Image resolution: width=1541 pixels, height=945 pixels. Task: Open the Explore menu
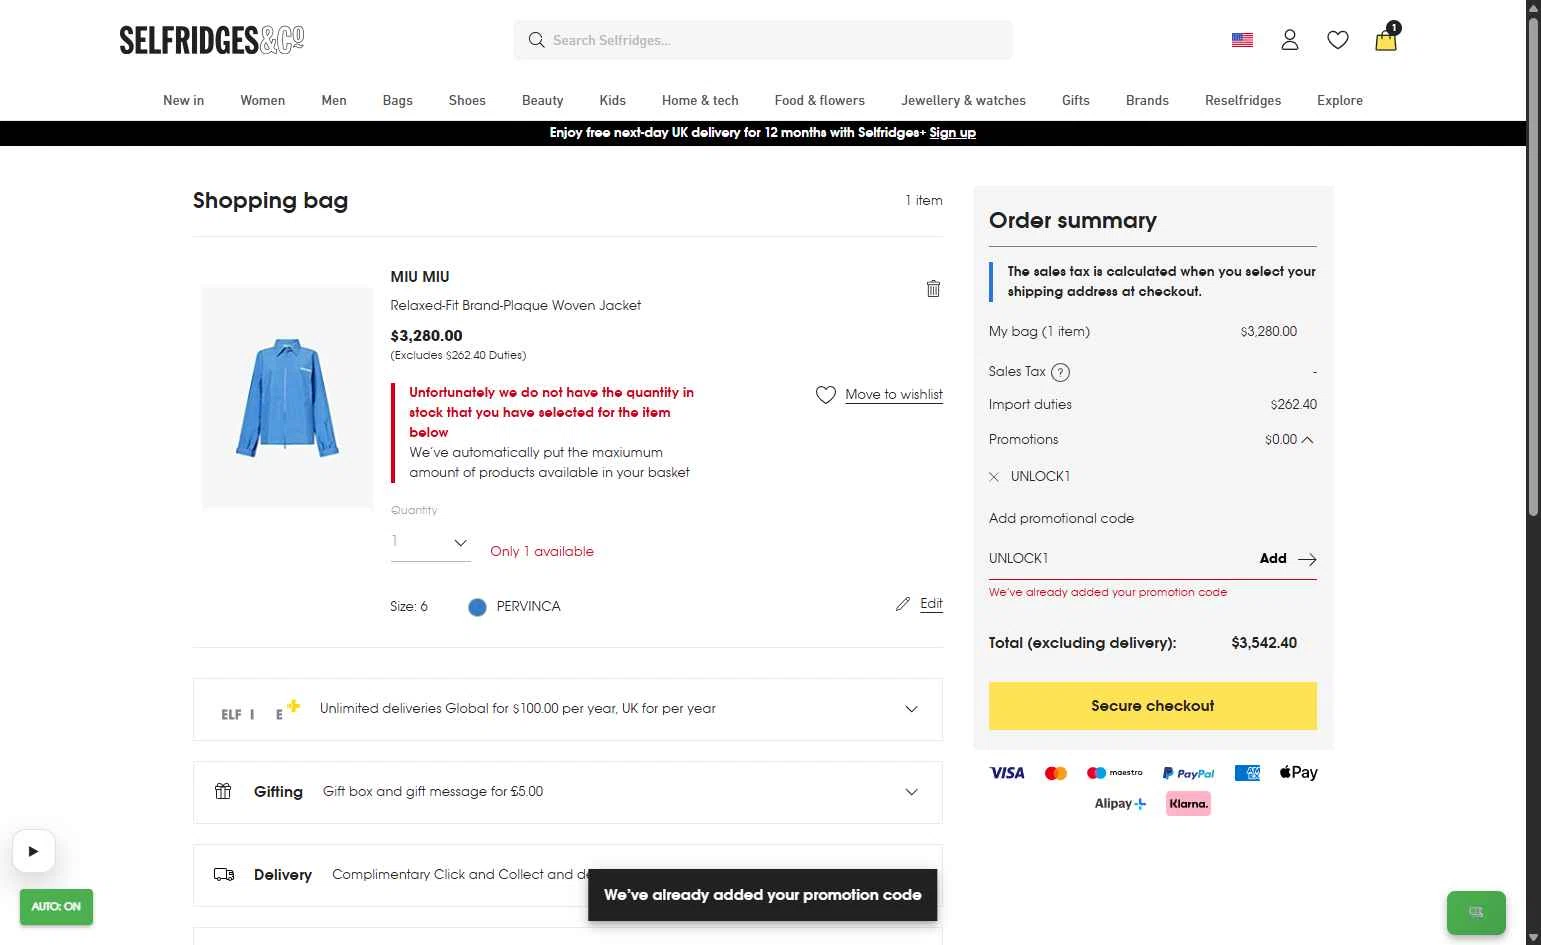click(x=1340, y=100)
